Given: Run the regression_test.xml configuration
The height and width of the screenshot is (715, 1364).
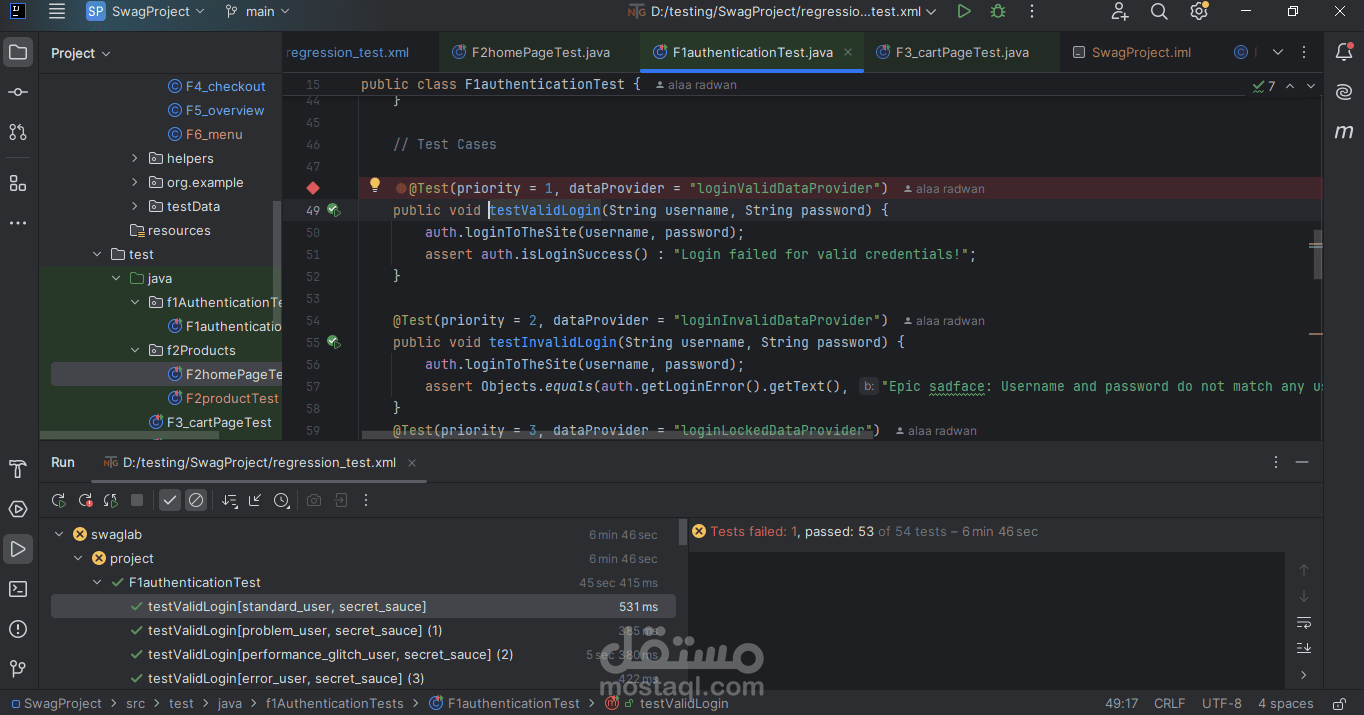Looking at the screenshot, I should [x=963, y=12].
